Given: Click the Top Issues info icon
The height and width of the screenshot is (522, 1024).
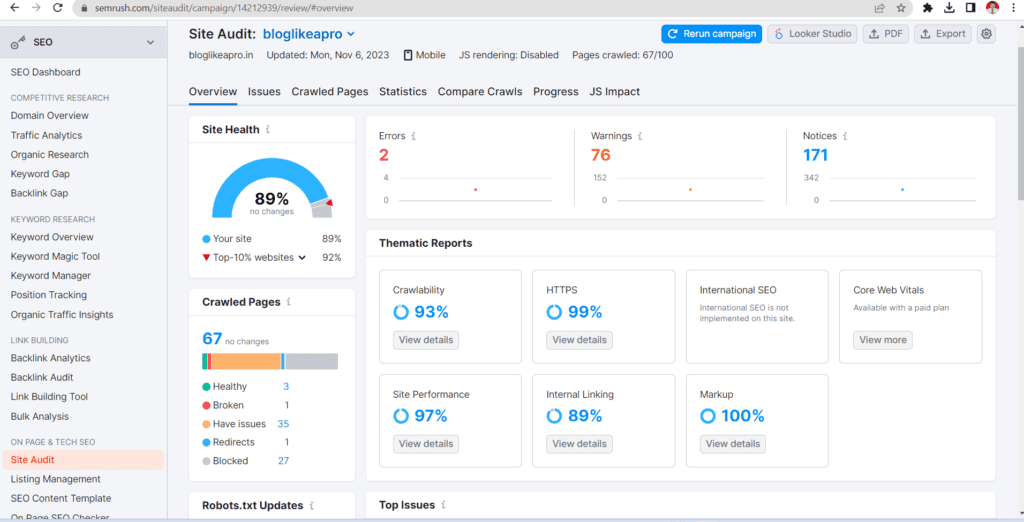Looking at the screenshot, I should point(443,505).
